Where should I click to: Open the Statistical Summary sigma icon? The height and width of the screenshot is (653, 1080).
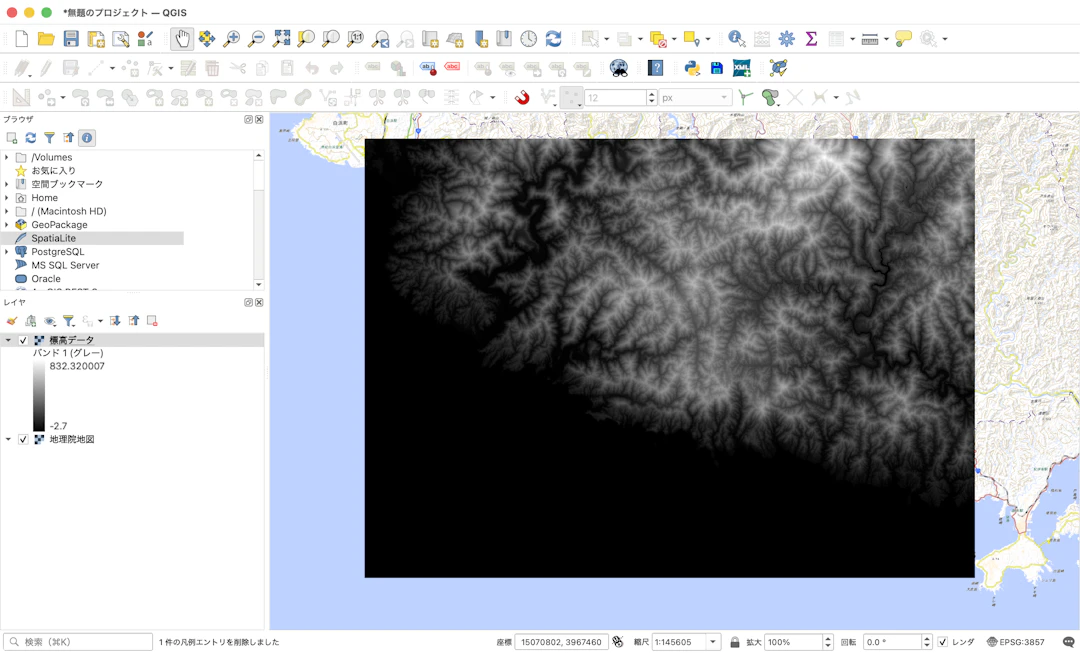811,39
